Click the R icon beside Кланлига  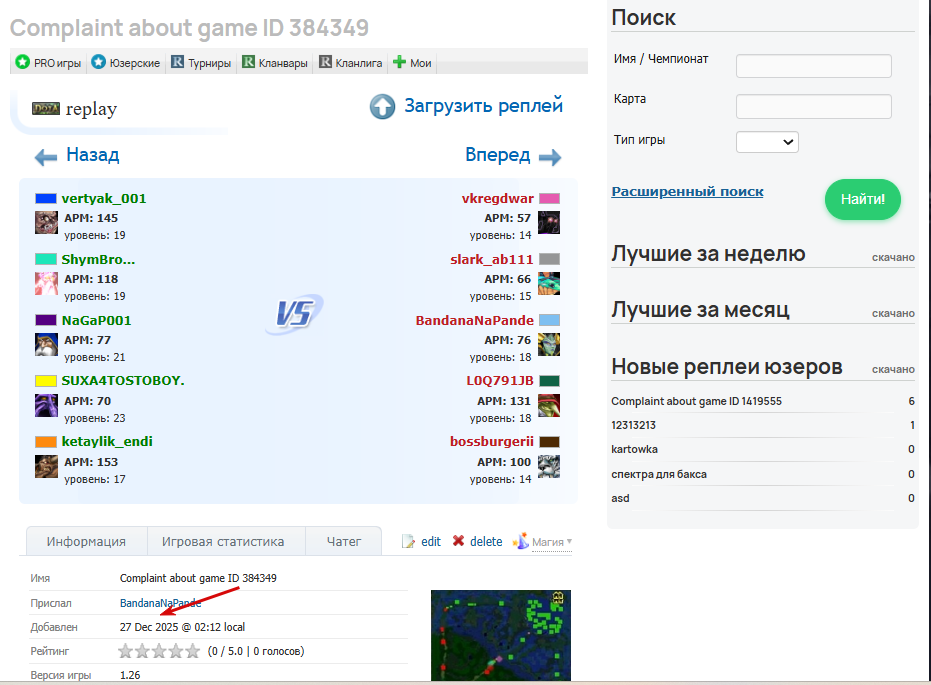point(325,62)
